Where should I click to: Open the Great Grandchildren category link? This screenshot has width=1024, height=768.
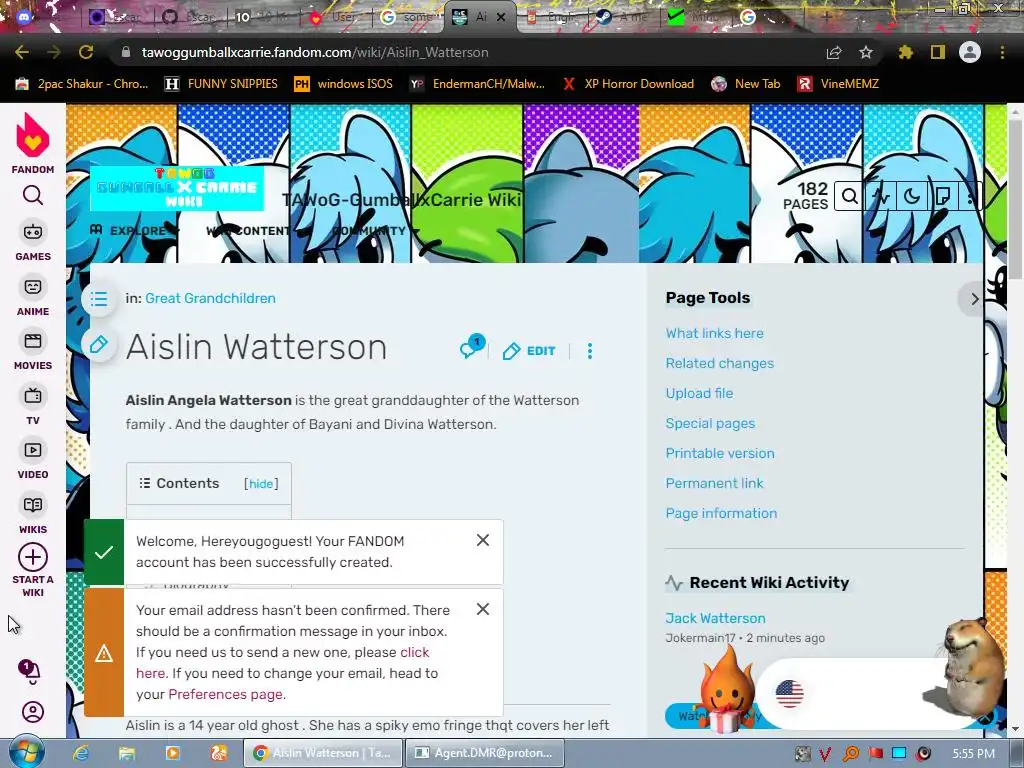click(x=210, y=298)
